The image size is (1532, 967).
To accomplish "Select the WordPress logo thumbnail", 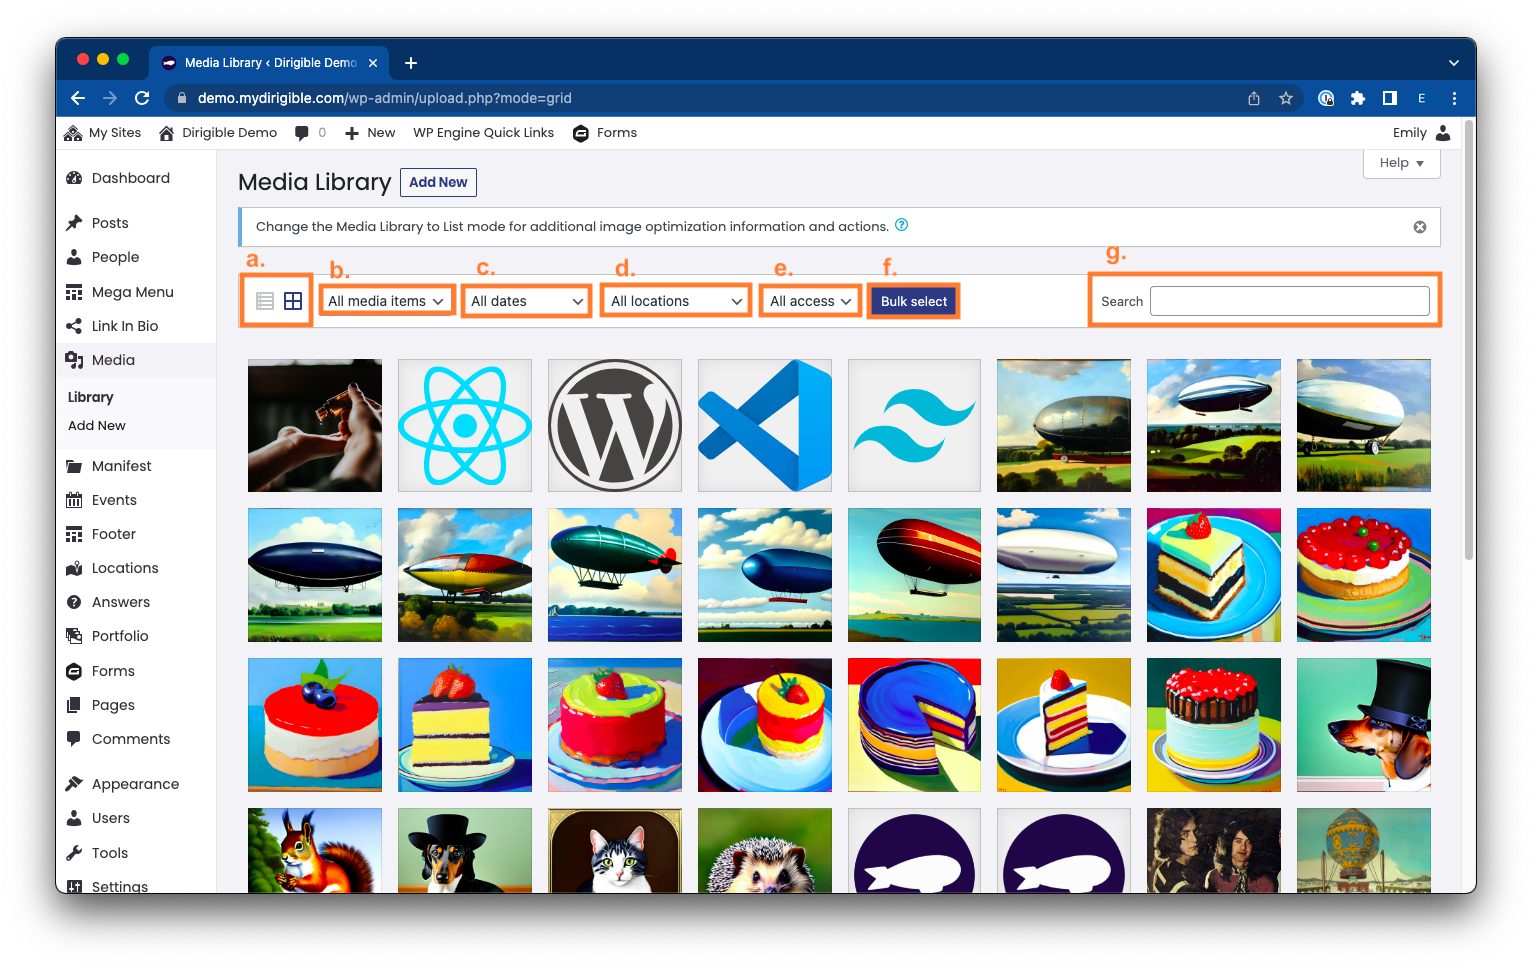I will [615, 425].
